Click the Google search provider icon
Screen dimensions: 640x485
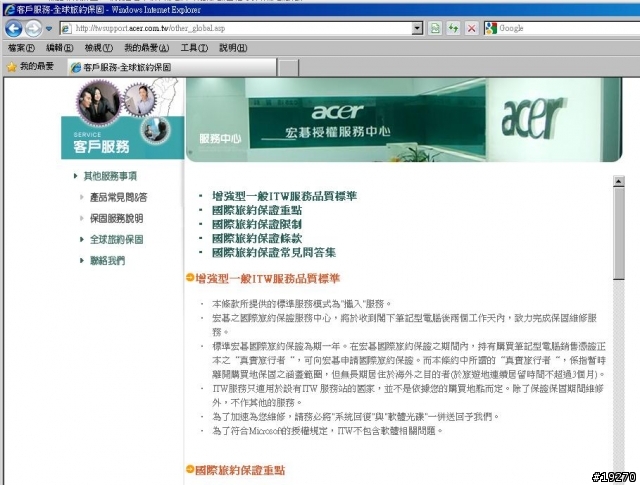click(490, 28)
